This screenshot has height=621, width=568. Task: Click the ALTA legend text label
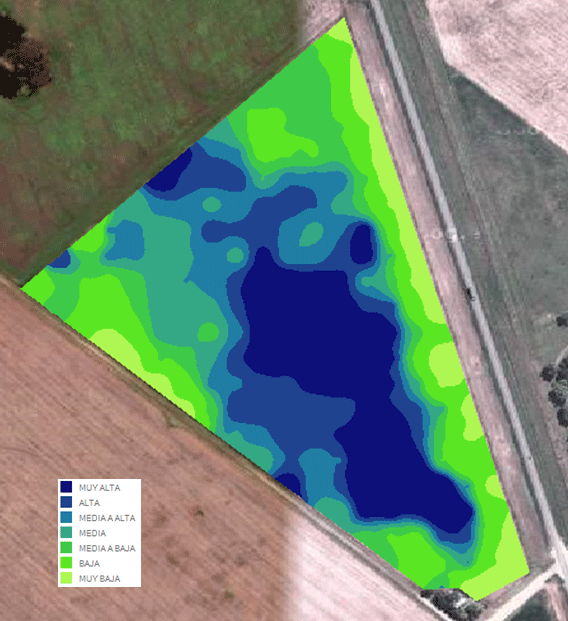tap(89, 503)
